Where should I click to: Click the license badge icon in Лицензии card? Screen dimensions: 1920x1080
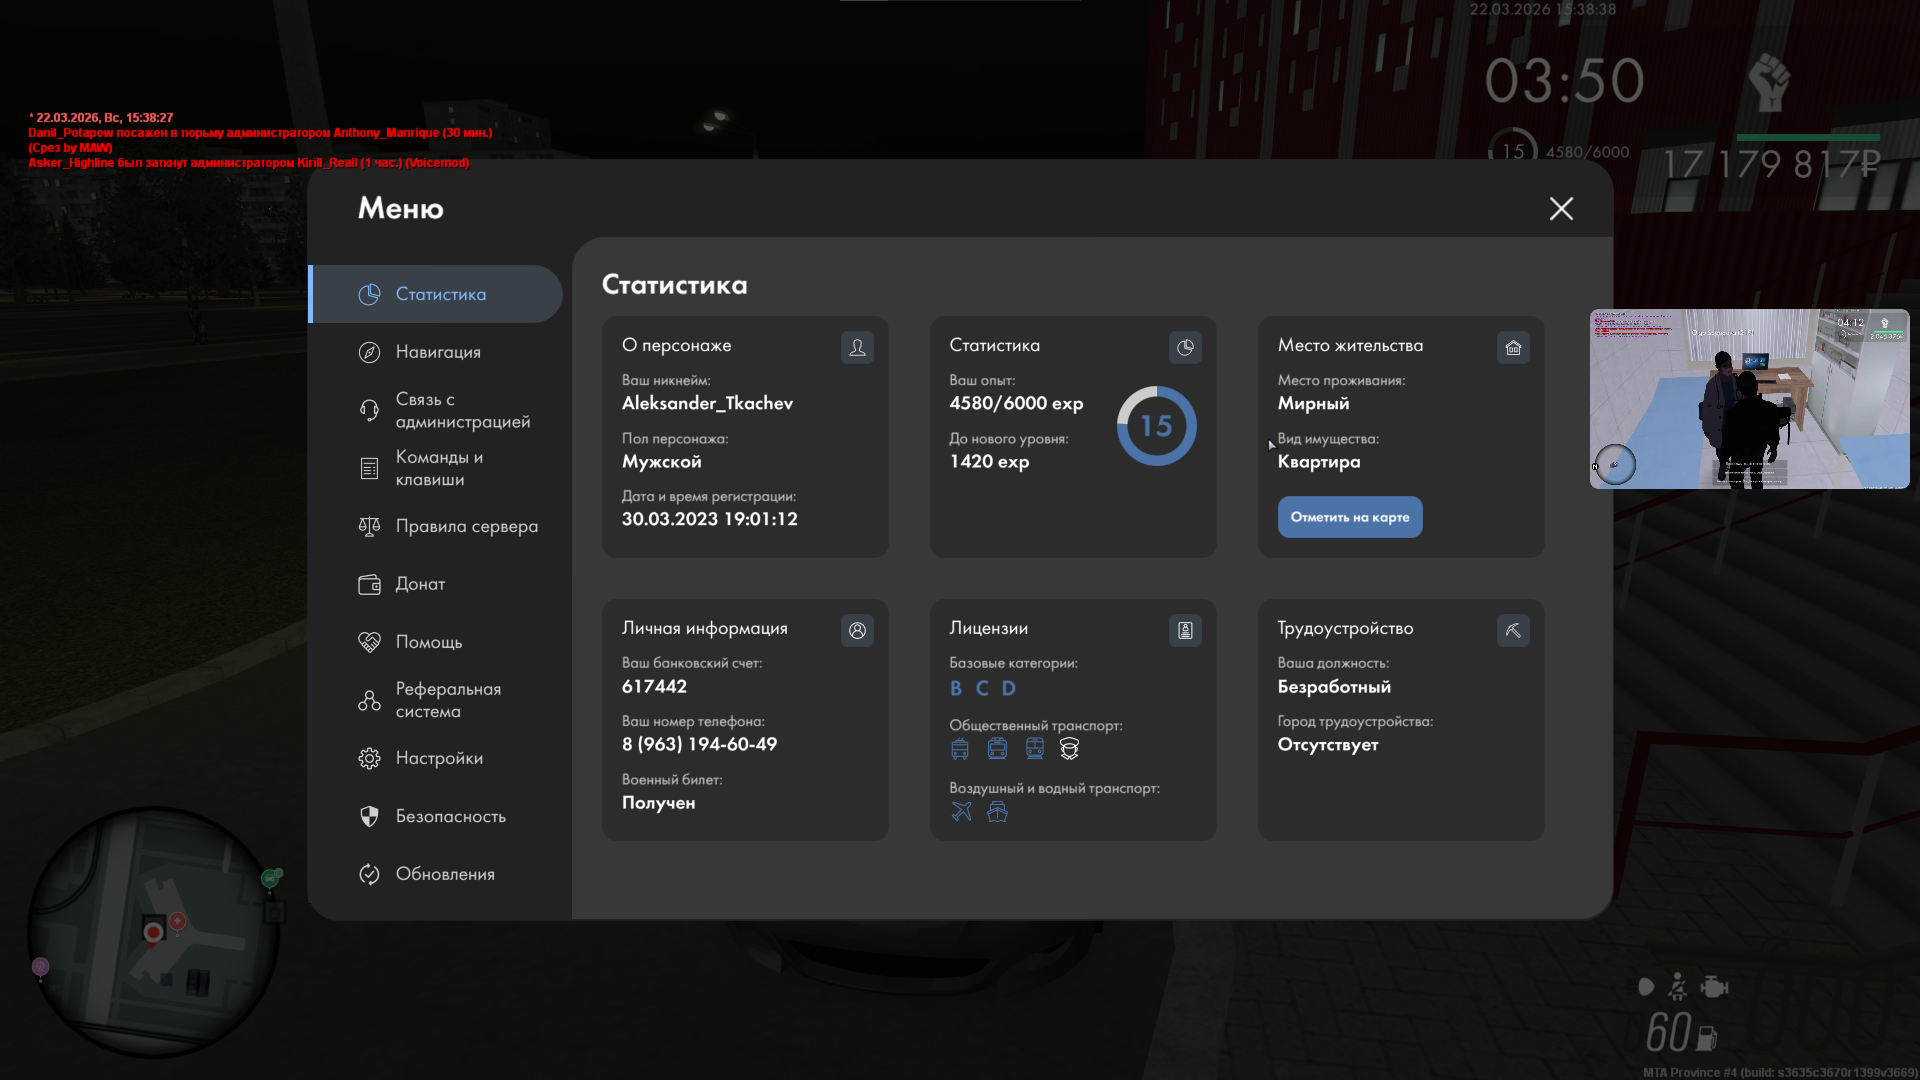pos(1185,630)
